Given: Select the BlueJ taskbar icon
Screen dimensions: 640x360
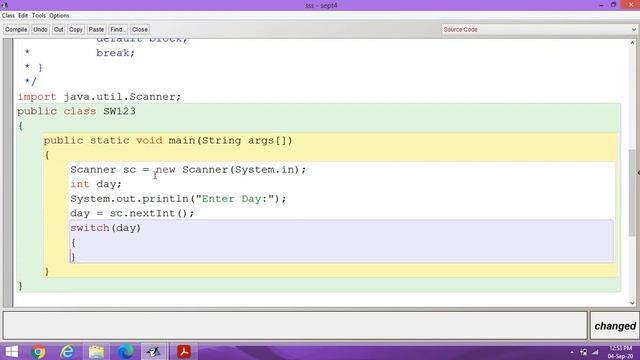Looking at the screenshot, I should click(154, 352).
